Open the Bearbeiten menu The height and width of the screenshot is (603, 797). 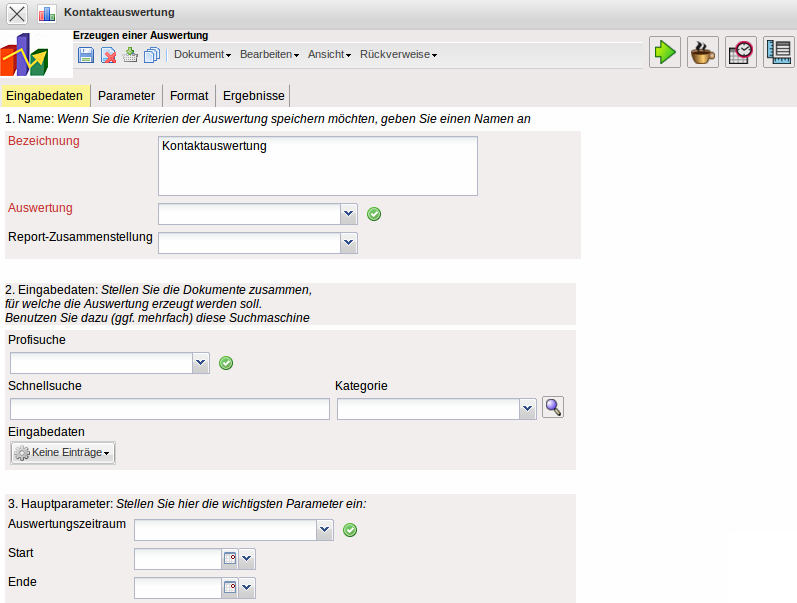[269, 55]
